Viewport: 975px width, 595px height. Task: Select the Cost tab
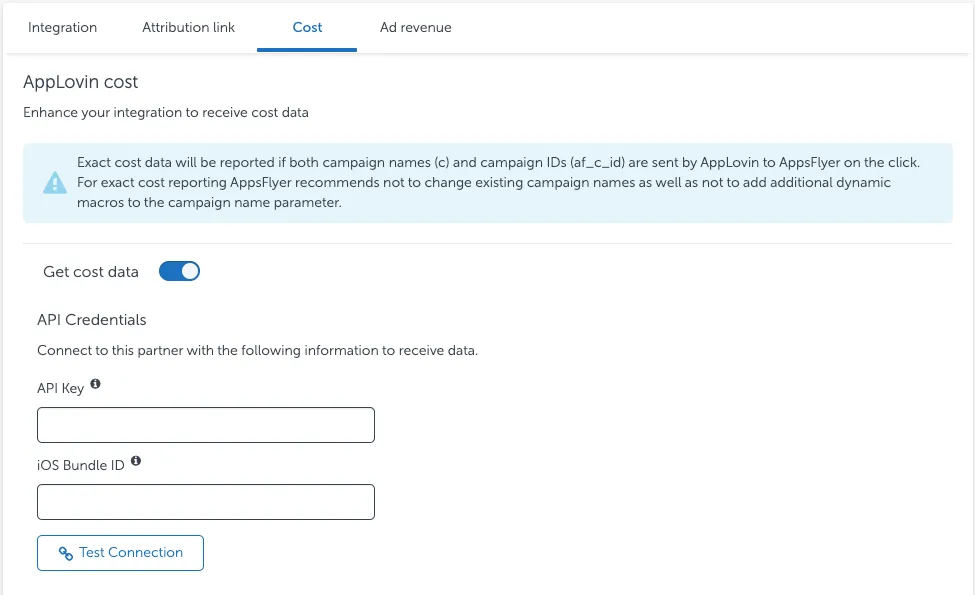307,27
